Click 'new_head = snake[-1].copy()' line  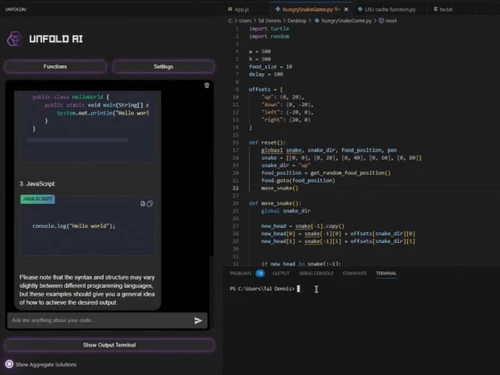pos(303,226)
